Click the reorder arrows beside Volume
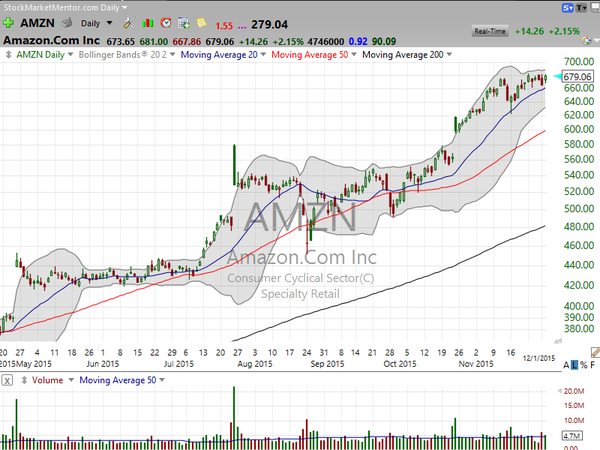 coord(24,380)
